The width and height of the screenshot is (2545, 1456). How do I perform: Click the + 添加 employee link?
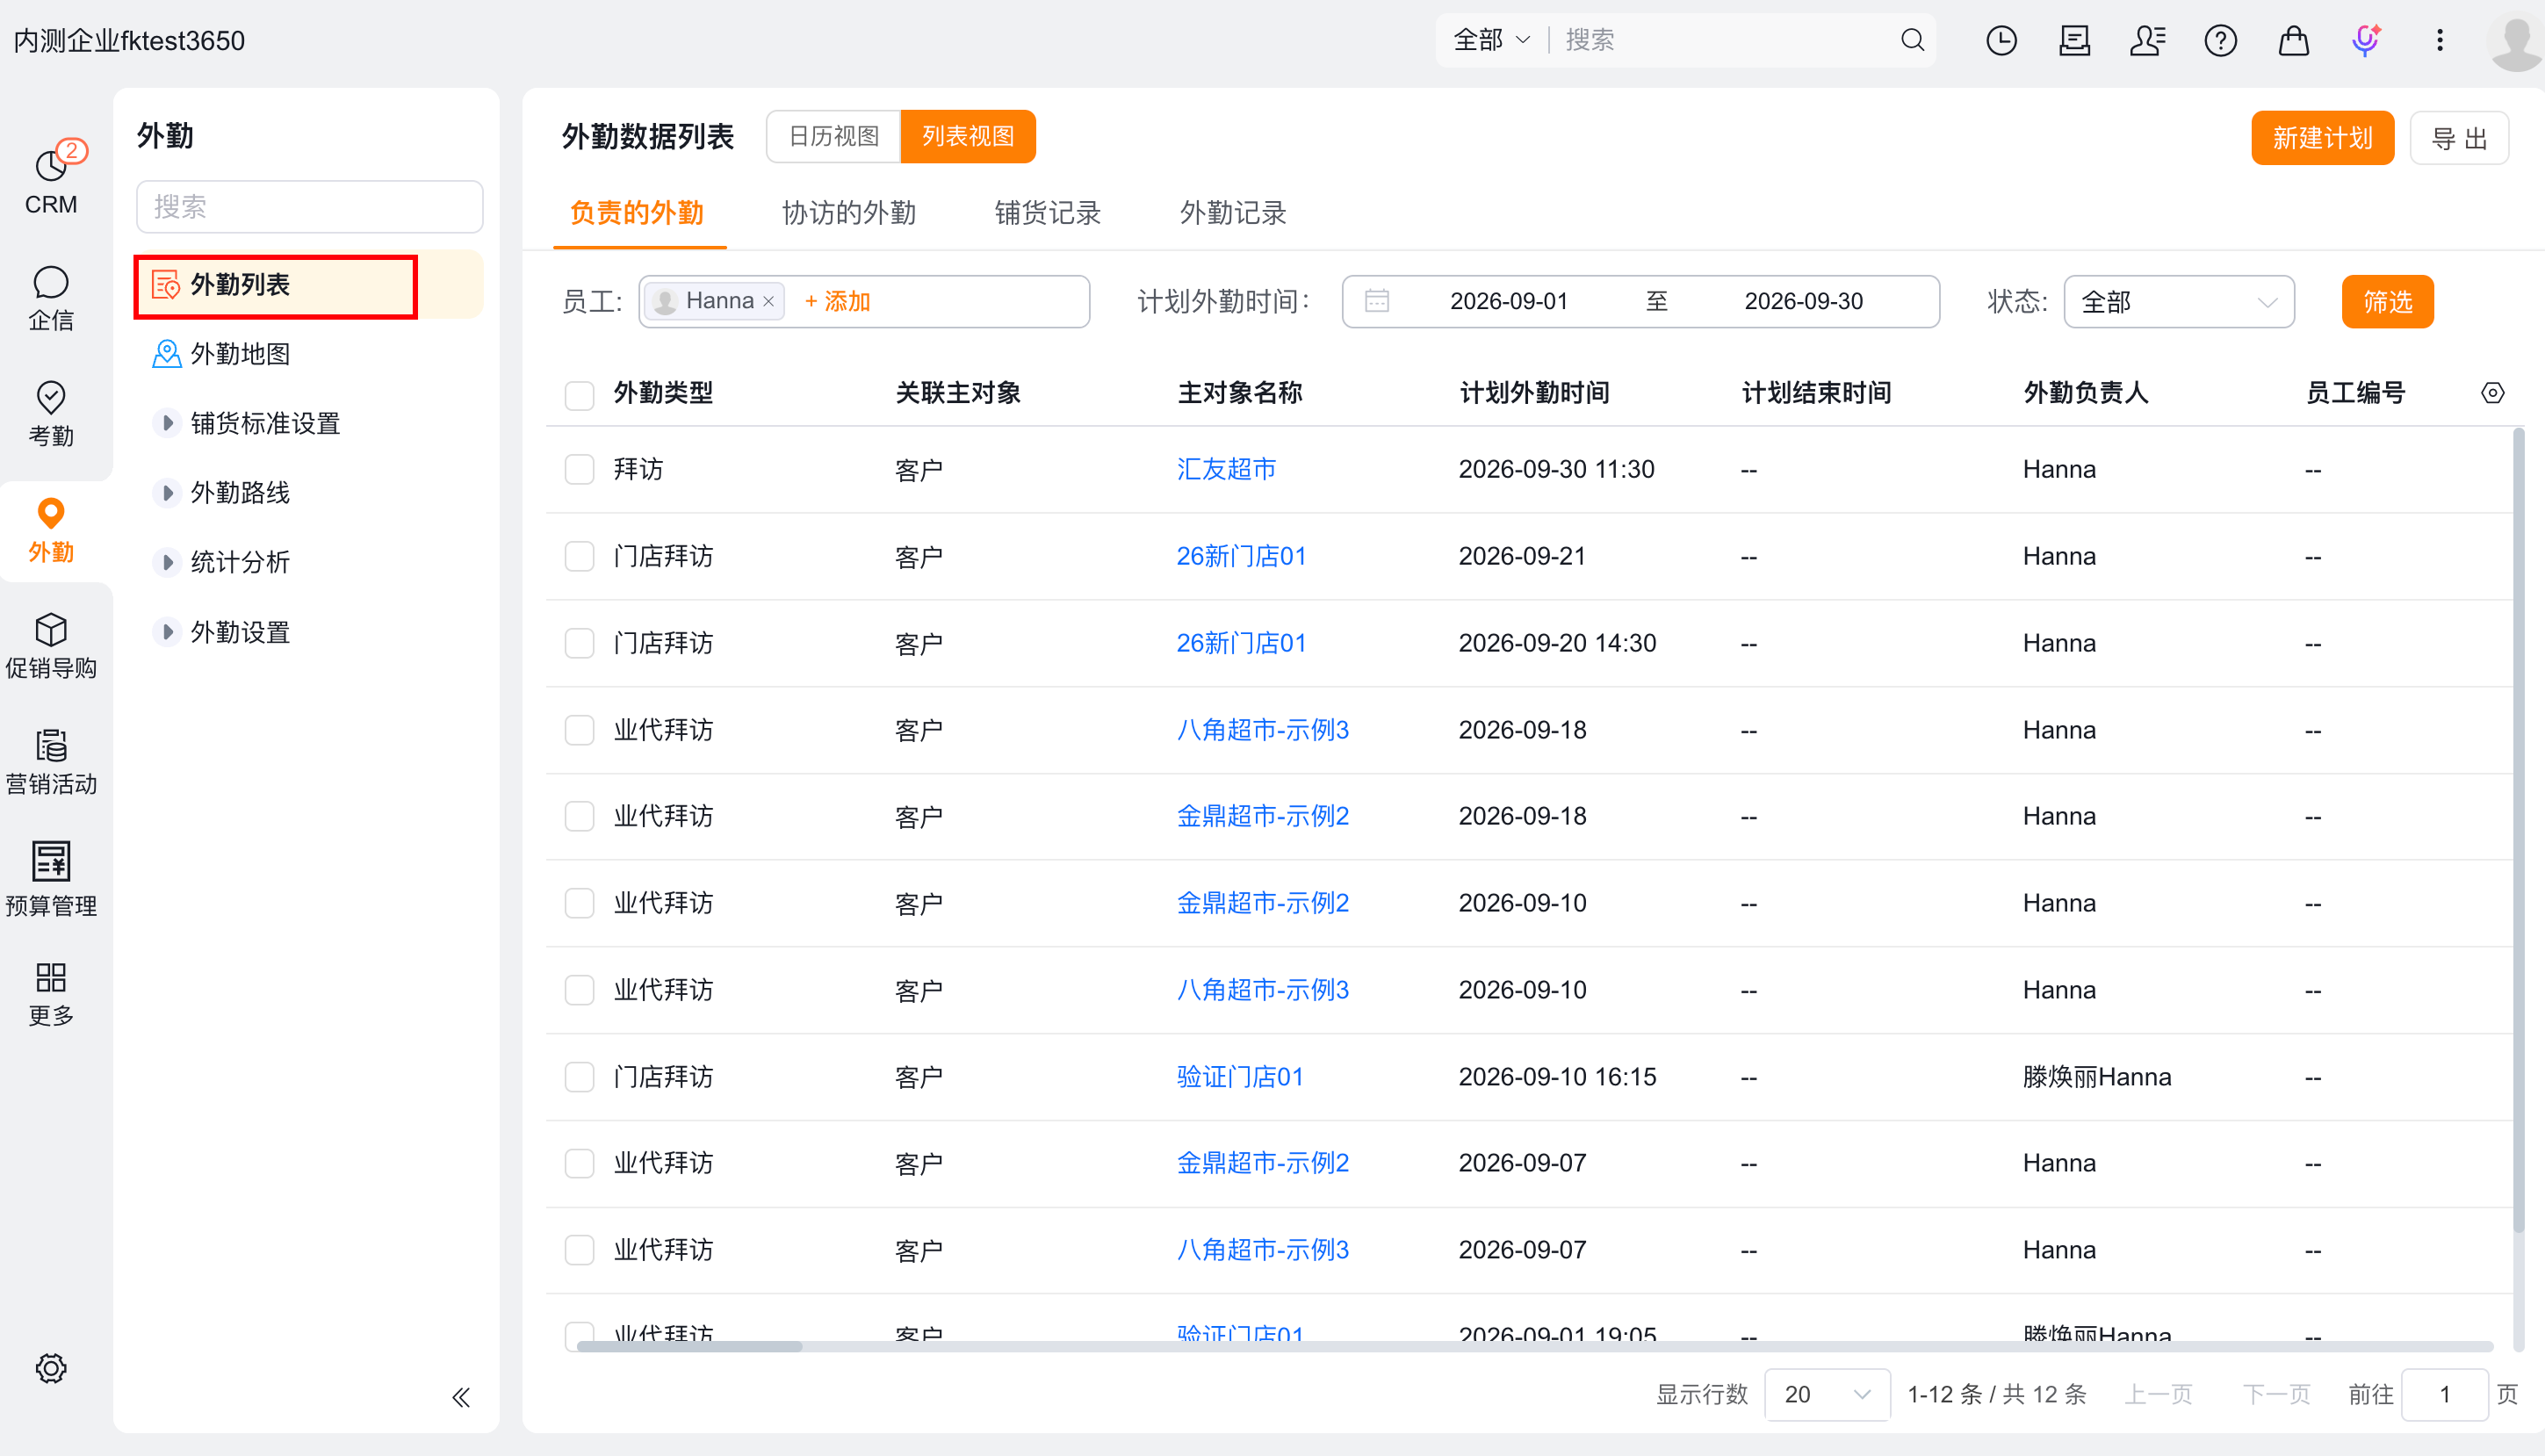pyautogui.click(x=837, y=301)
